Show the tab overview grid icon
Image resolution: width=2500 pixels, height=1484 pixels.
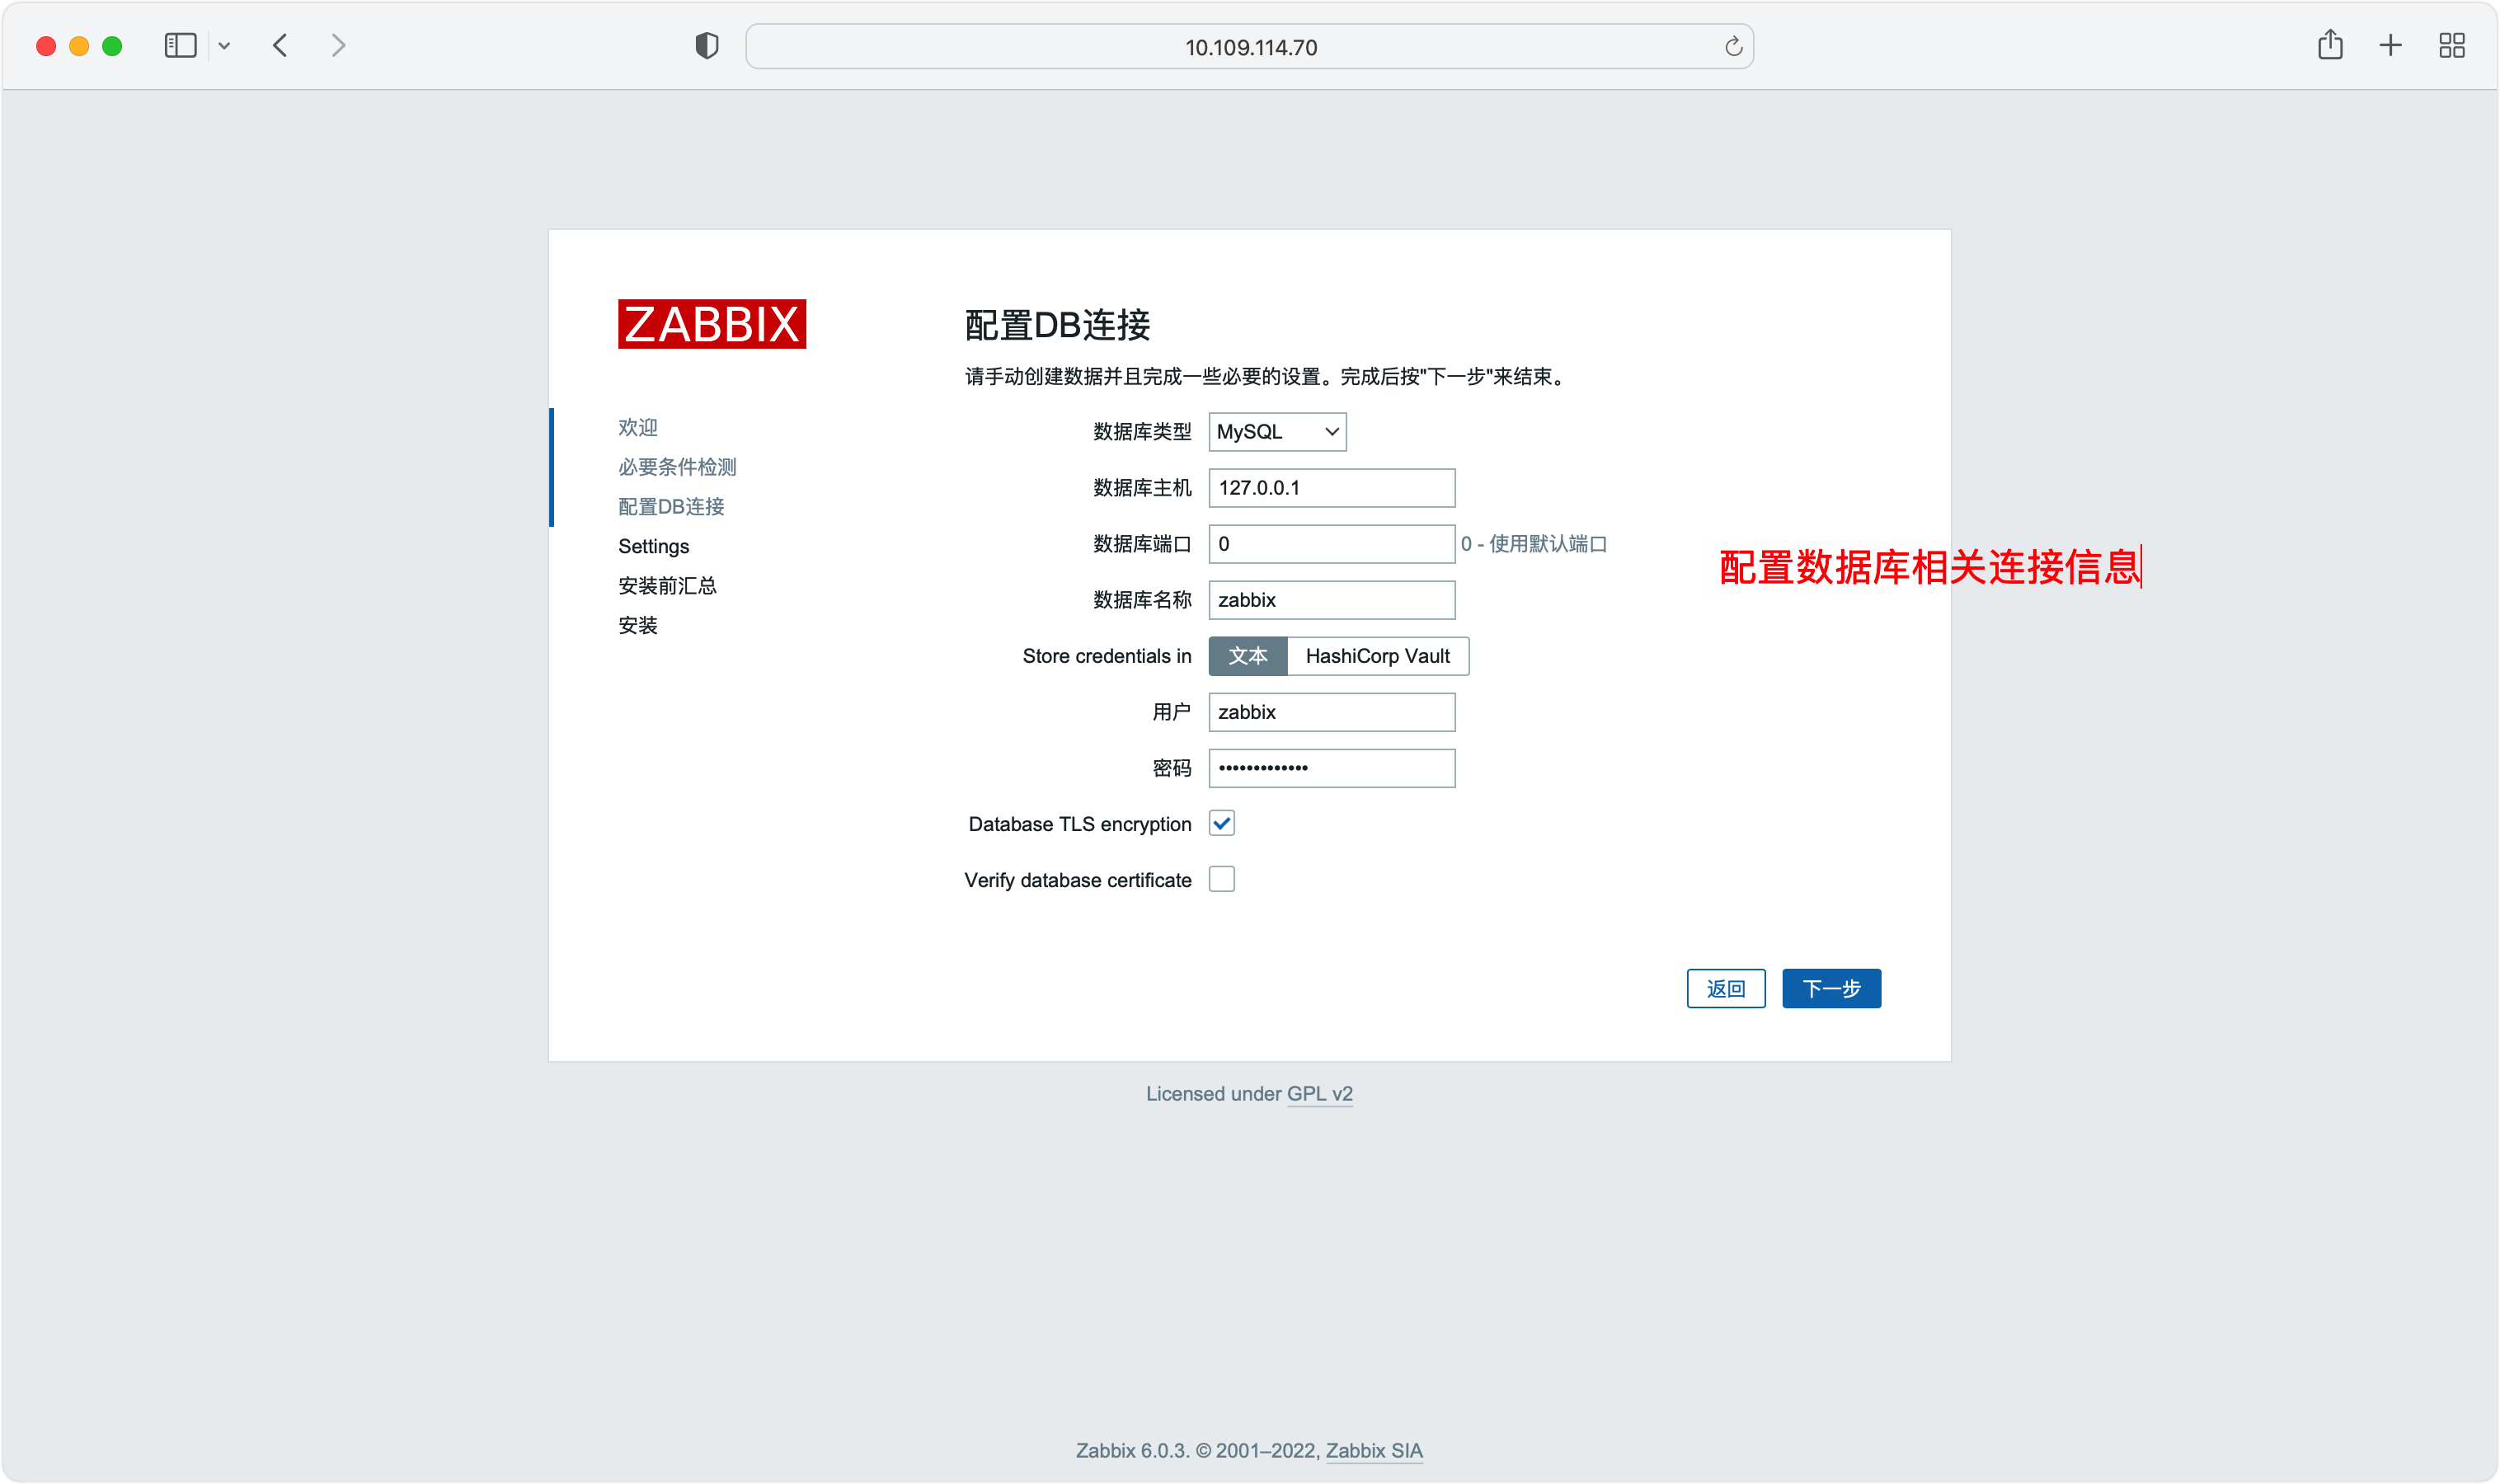pyautogui.click(x=2451, y=45)
